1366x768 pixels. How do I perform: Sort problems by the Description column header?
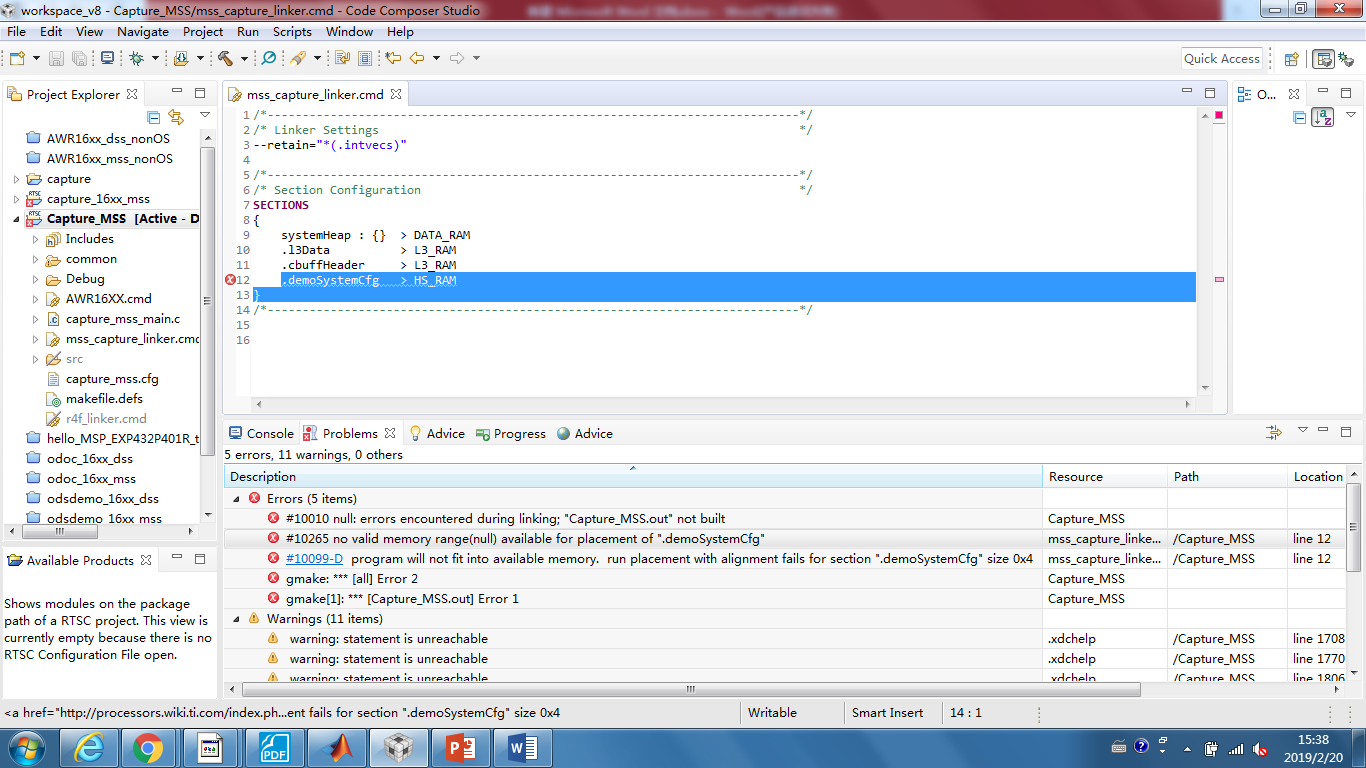[x=633, y=477]
